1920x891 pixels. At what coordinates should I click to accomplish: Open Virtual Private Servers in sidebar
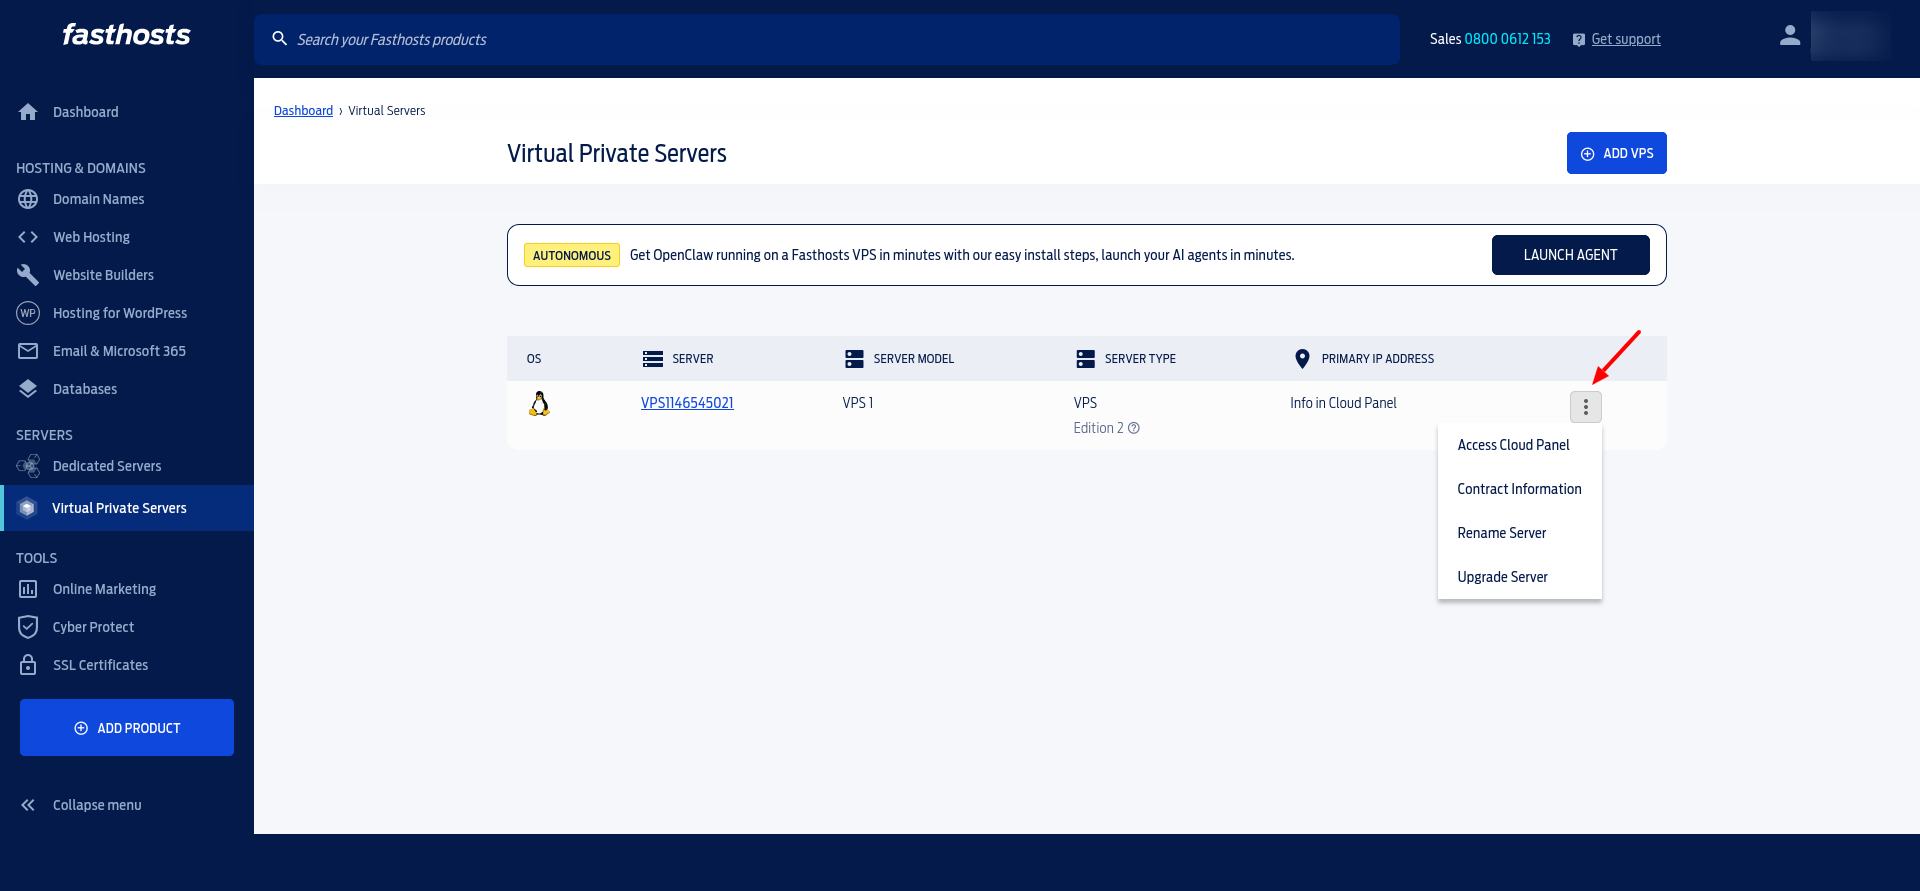pyautogui.click(x=127, y=508)
